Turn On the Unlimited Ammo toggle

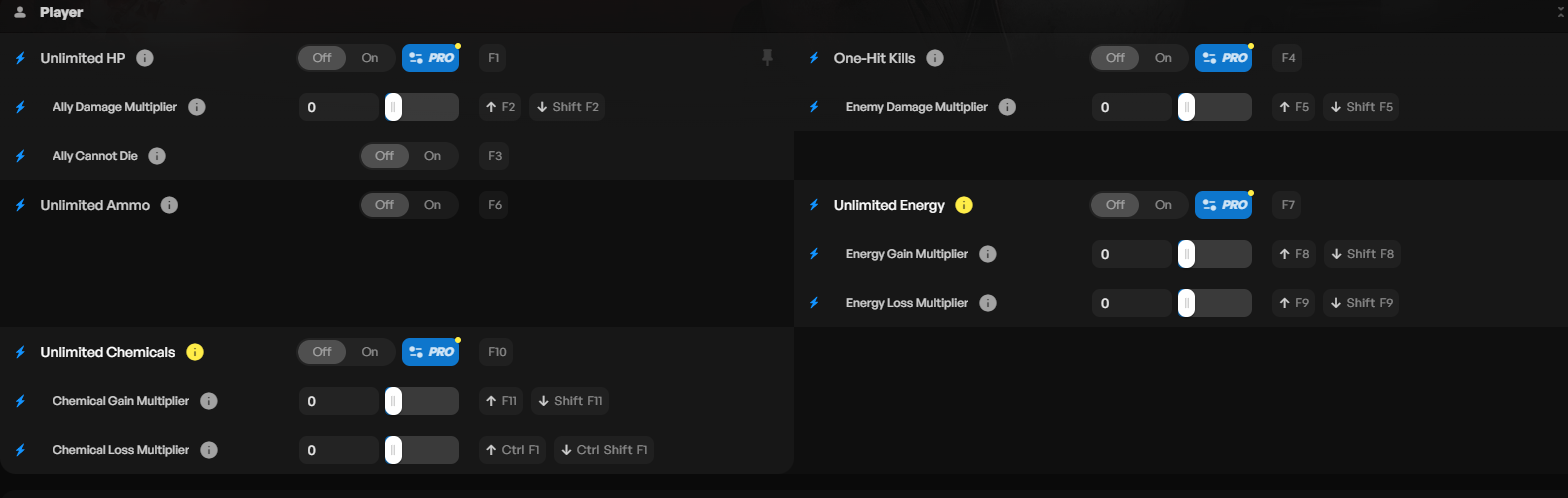point(432,205)
